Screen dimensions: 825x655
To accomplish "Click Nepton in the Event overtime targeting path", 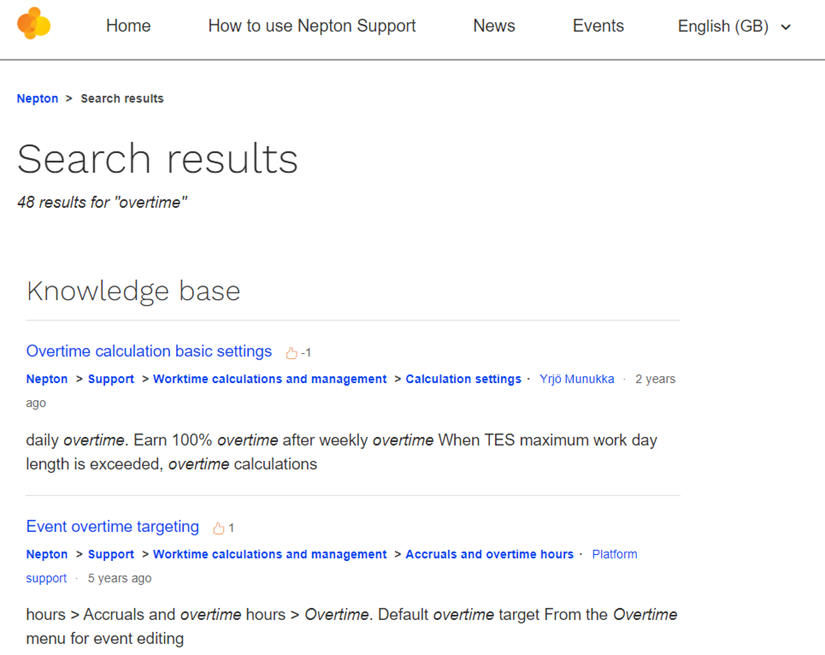I will pyautogui.click(x=47, y=554).
